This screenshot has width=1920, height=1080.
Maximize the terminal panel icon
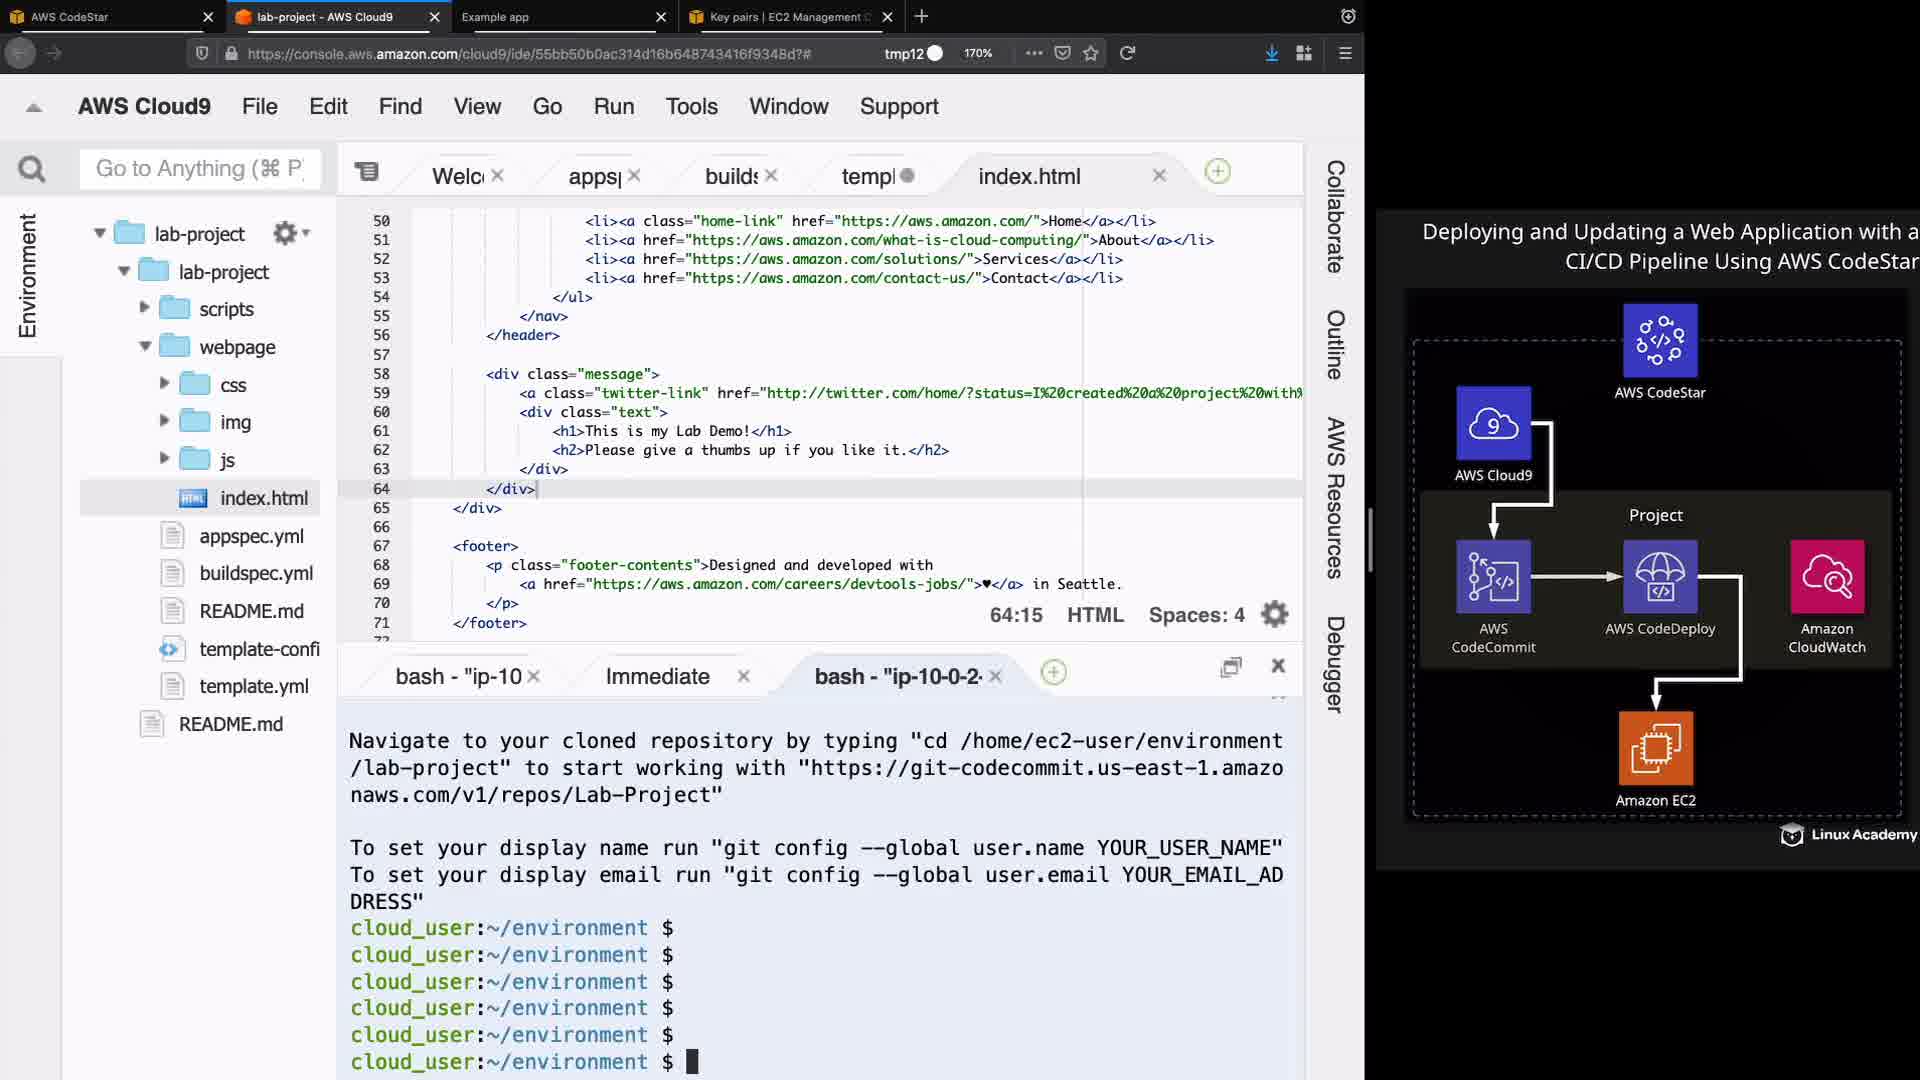click(x=1231, y=667)
